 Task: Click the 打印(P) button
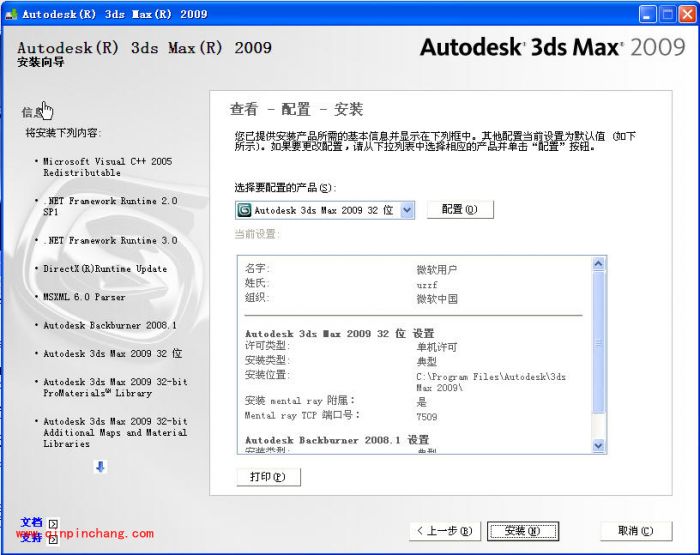point(268,477)
